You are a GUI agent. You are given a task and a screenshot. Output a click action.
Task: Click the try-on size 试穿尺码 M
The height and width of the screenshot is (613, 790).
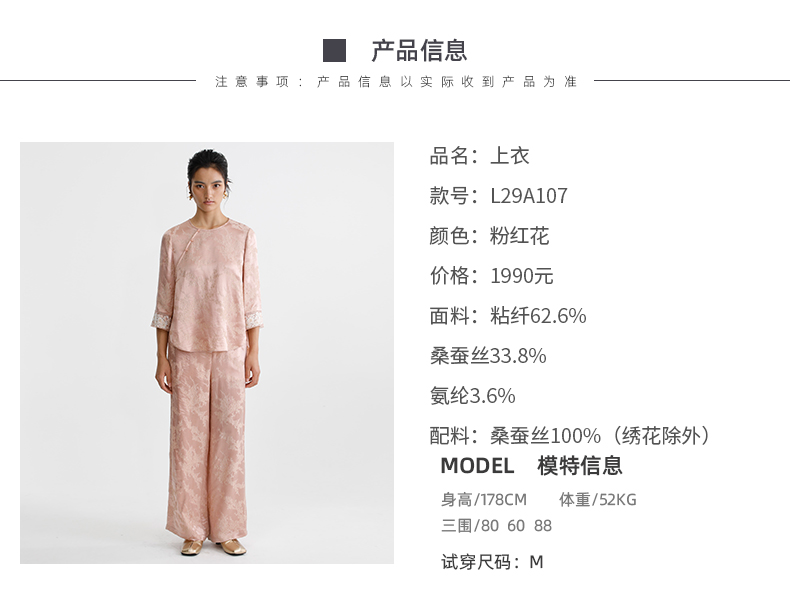(492, 562)
